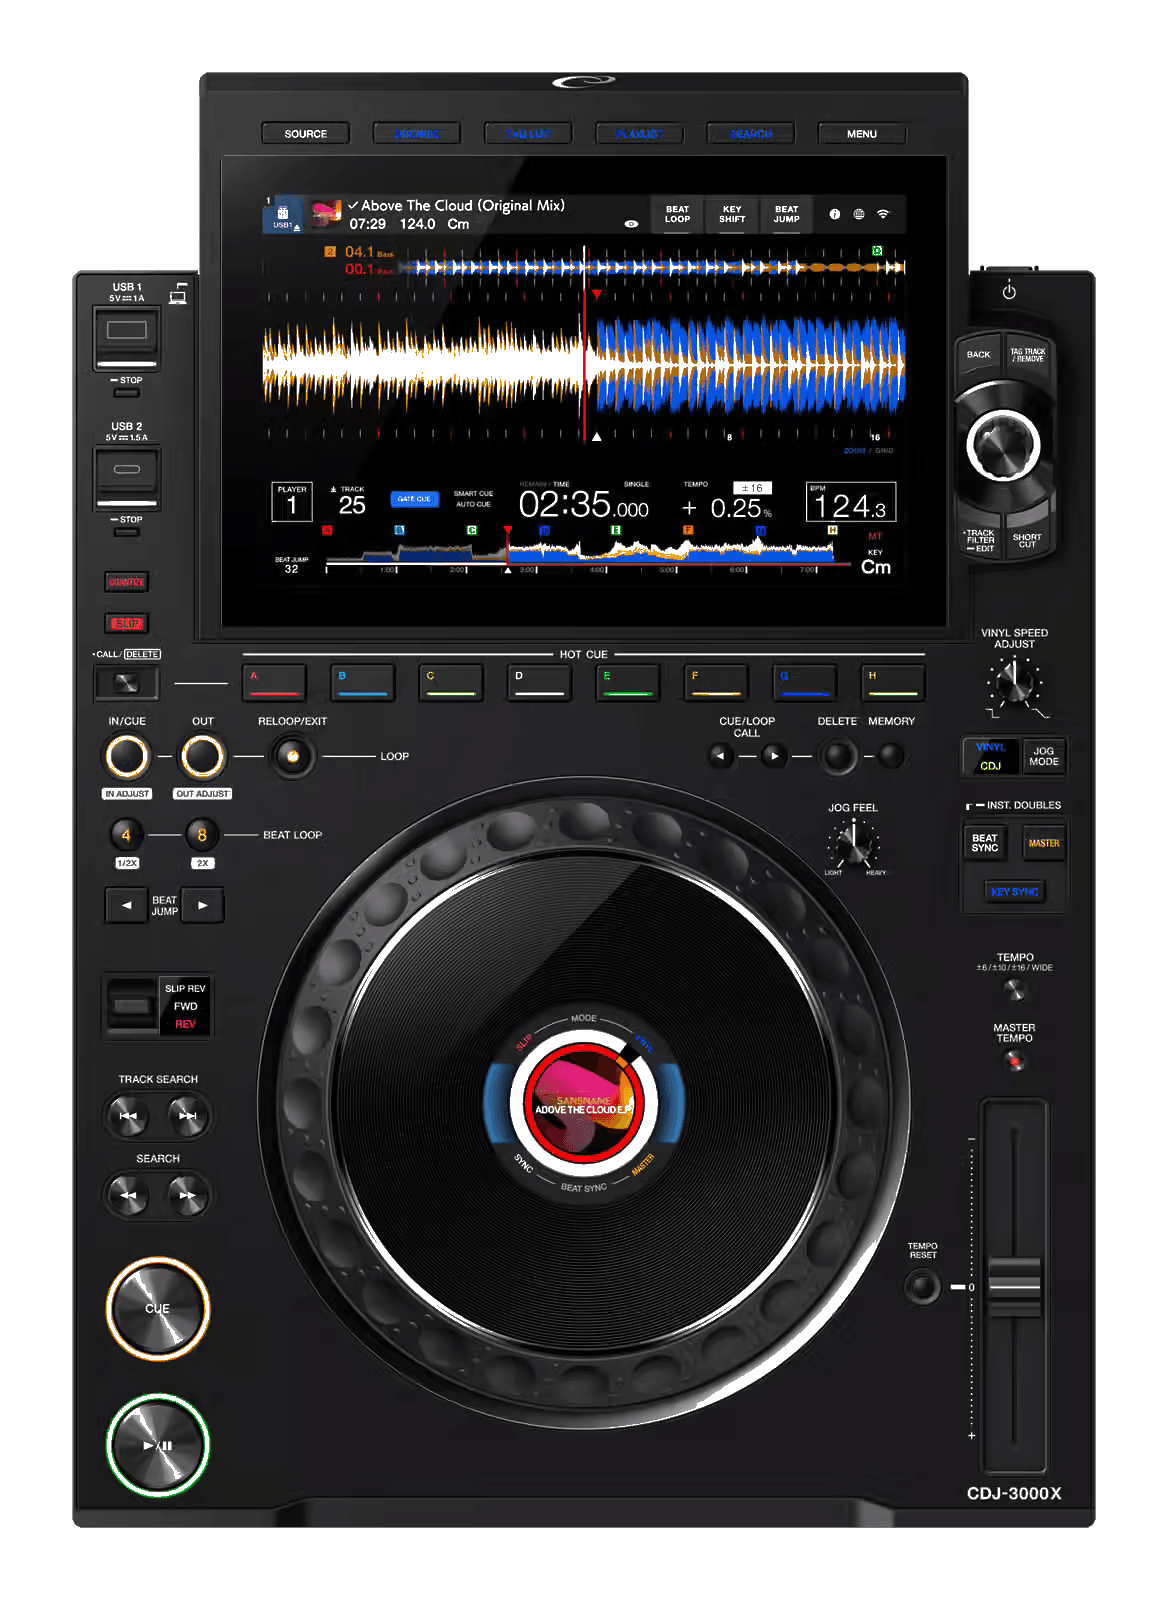Screen dimensions: 1168x1600
Task: Hit the USB 2 STOP button
Action: (126, 532)
